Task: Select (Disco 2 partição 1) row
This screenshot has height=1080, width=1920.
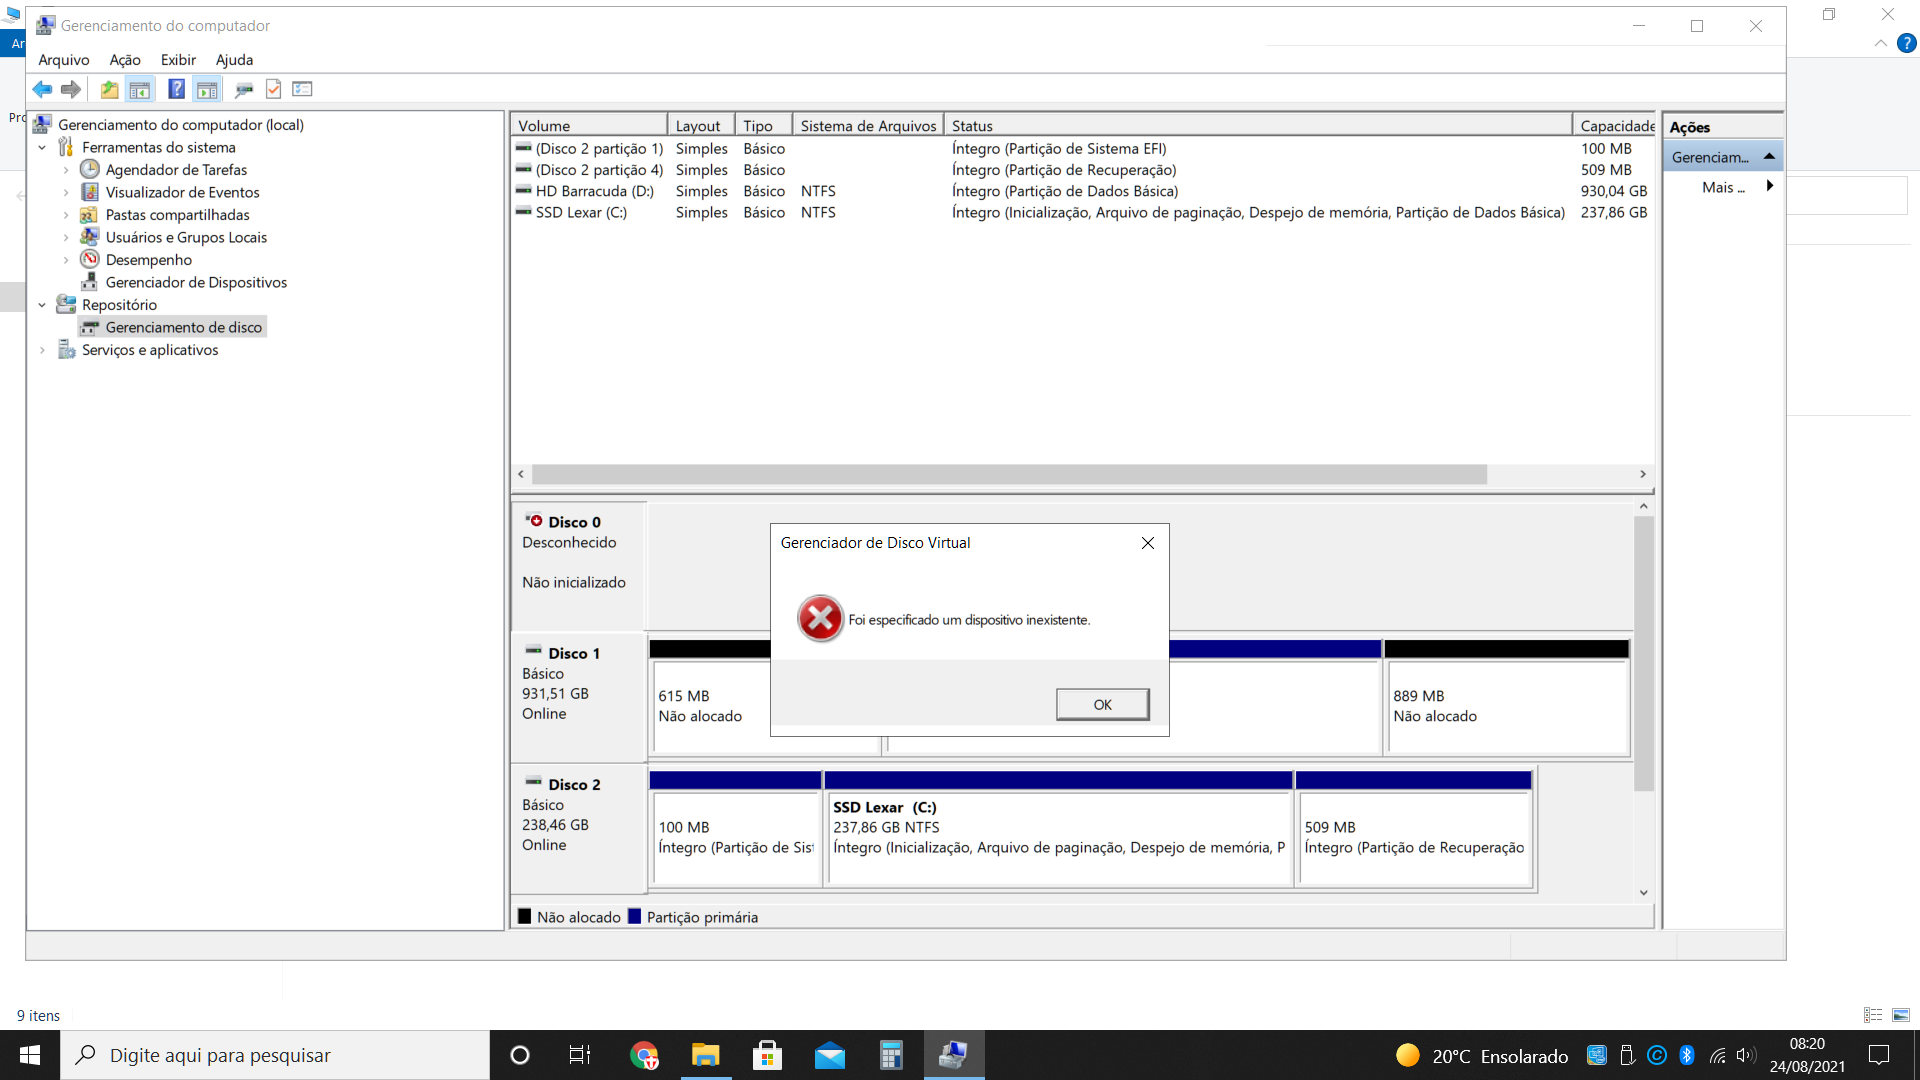Action: tap(1082, 149)
